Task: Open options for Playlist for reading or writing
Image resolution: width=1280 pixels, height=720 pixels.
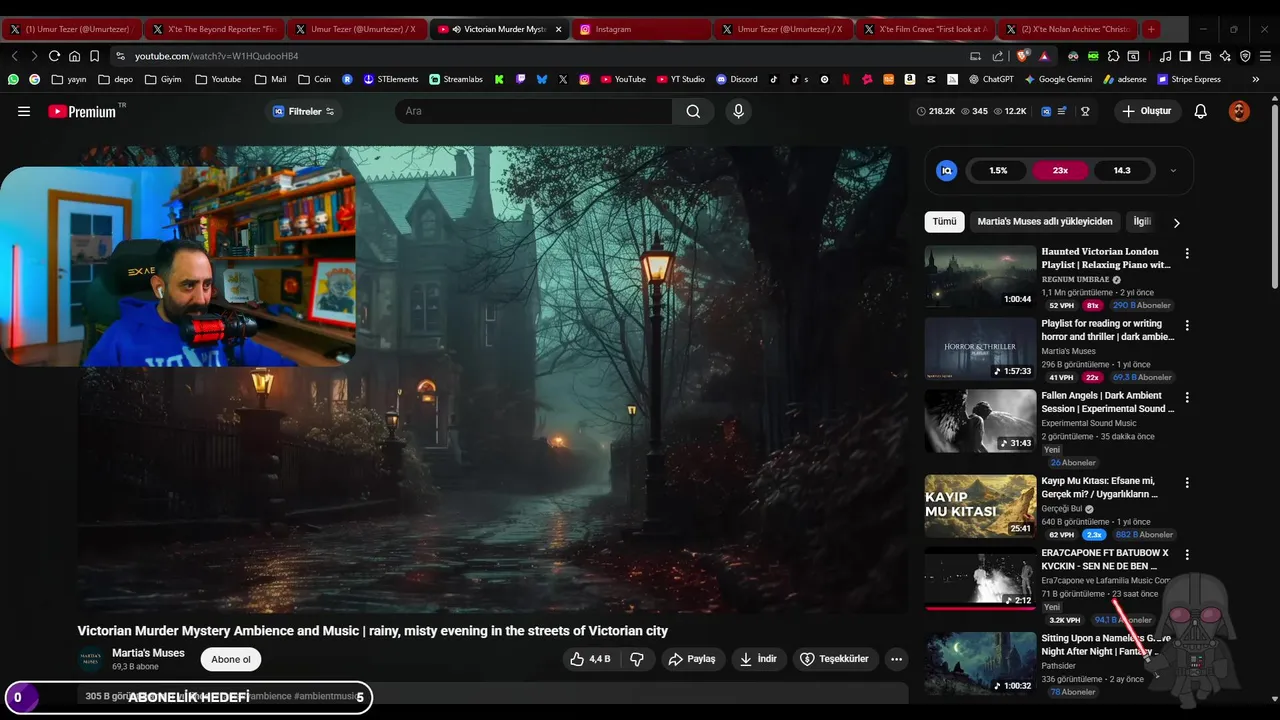Action: point(1187,326)
